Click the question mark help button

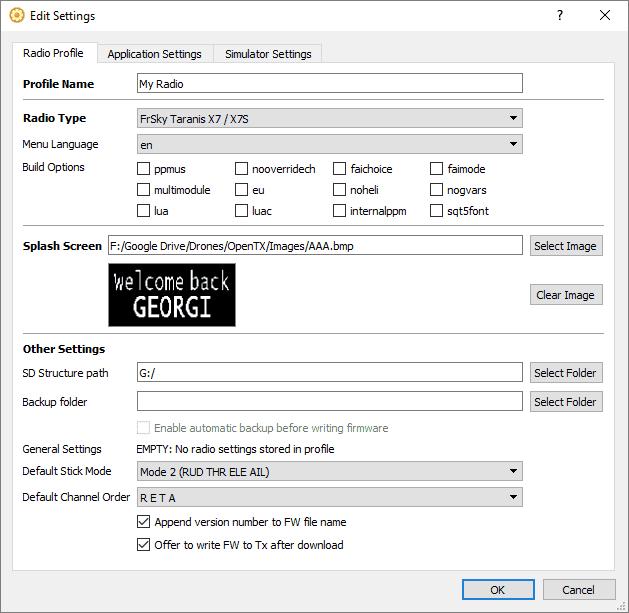point(560,16)
